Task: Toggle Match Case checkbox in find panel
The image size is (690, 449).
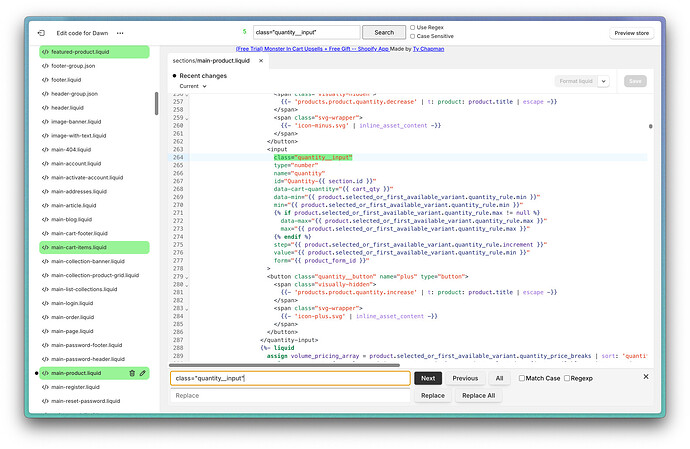Action: (521, 378)
